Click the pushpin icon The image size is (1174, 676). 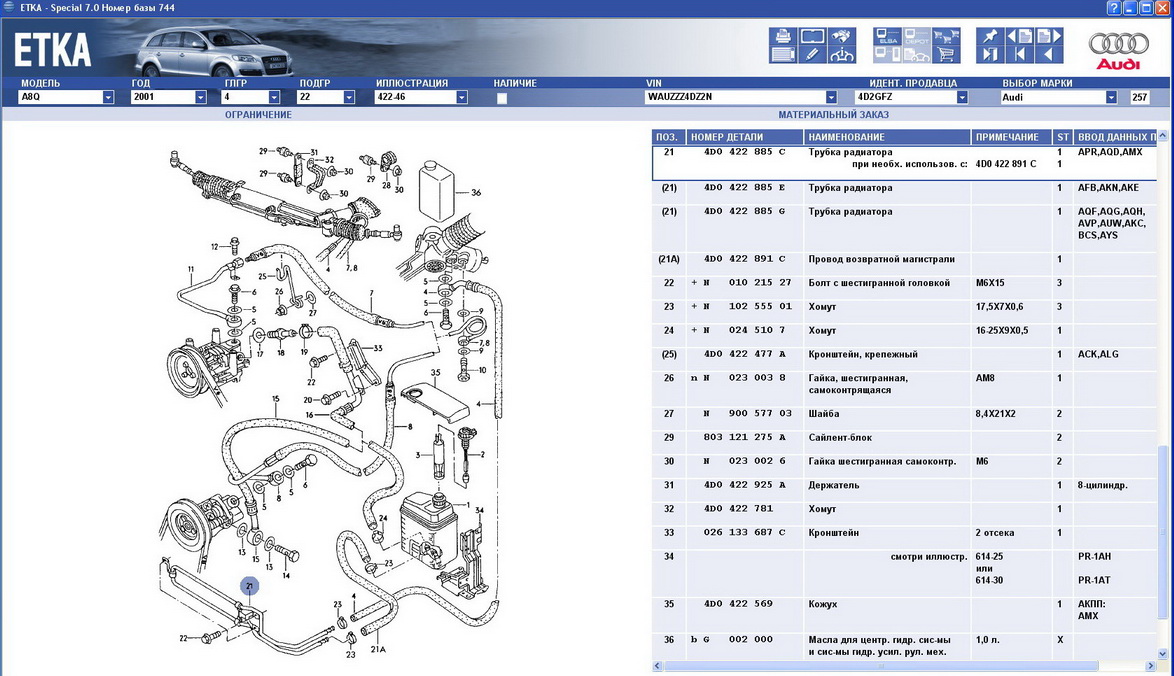[990, 37]
